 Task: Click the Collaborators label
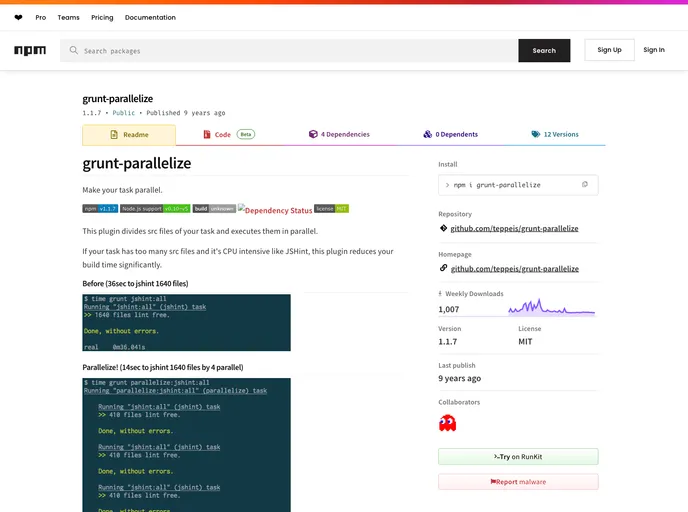tap(459, 402)
